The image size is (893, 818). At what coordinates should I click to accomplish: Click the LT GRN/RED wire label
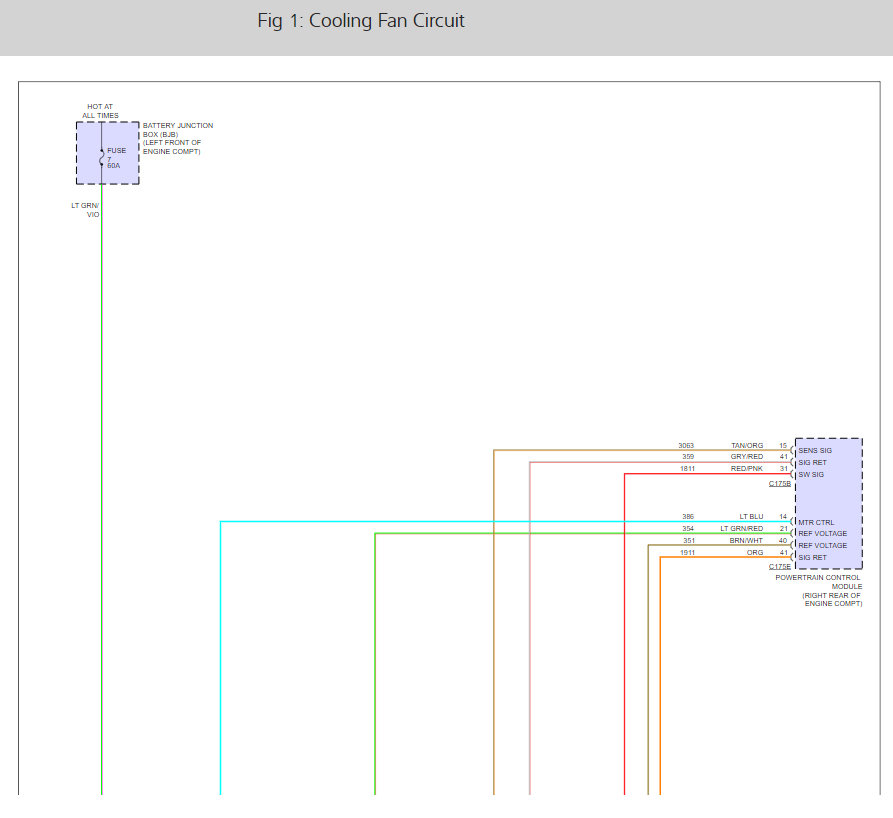coord(741,528)
